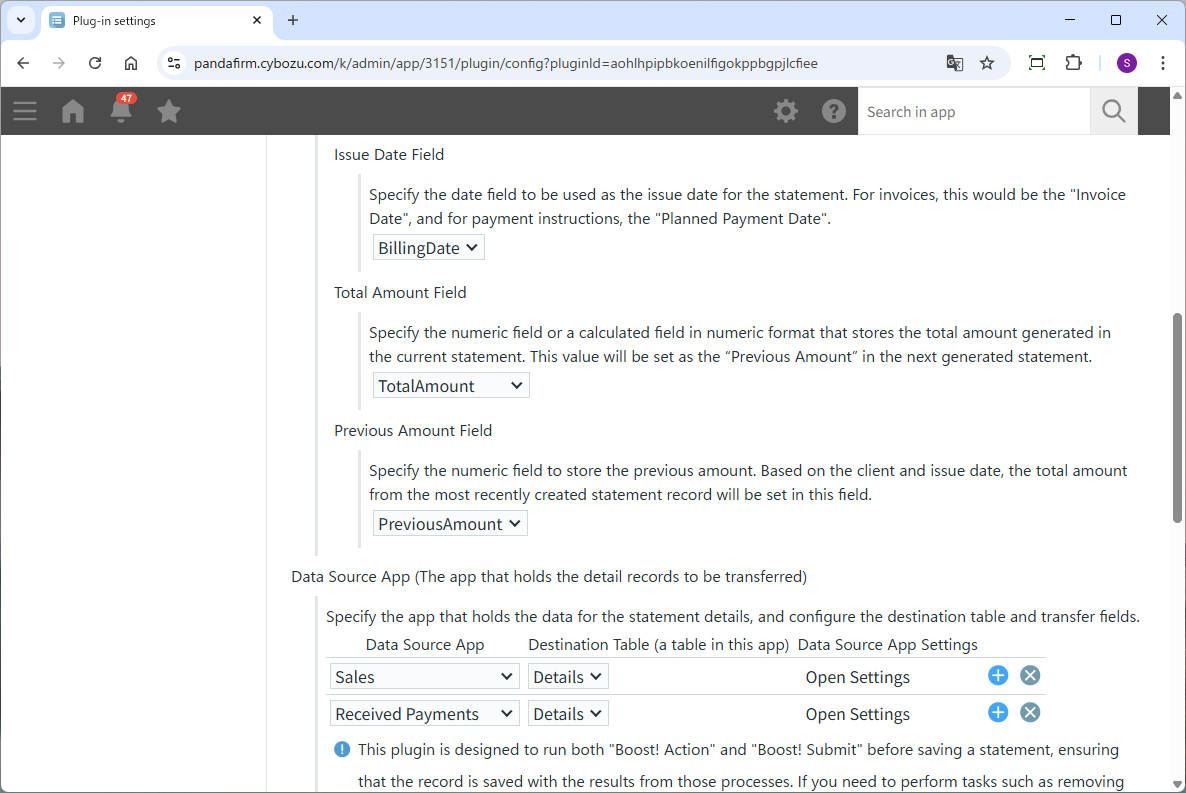Screen dimensions: 1186x793
Task: Add a row after Received Payments
Action: point(998,713)
